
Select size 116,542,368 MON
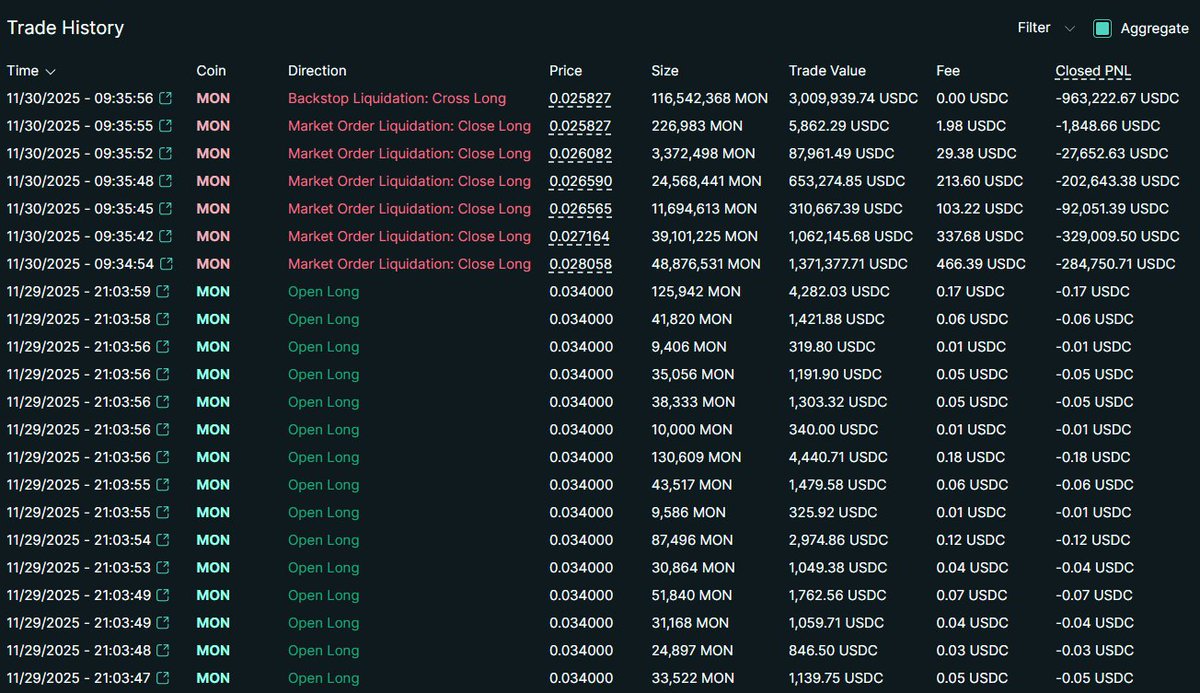point(710,98)
